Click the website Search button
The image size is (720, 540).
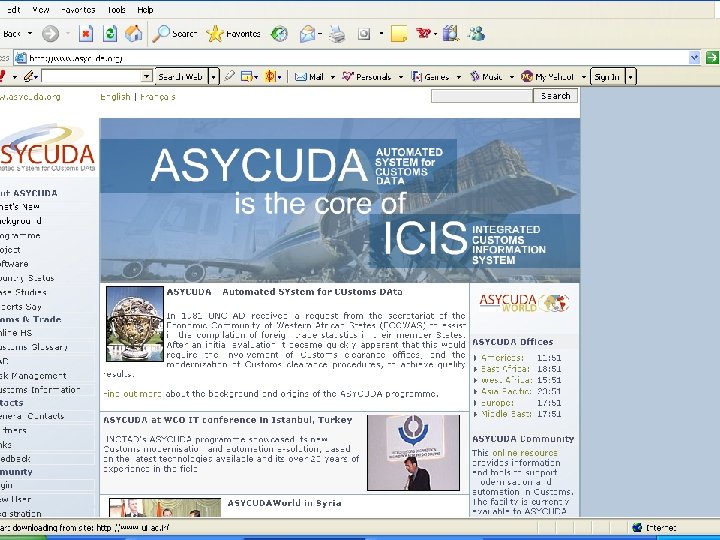pos(555,96)
